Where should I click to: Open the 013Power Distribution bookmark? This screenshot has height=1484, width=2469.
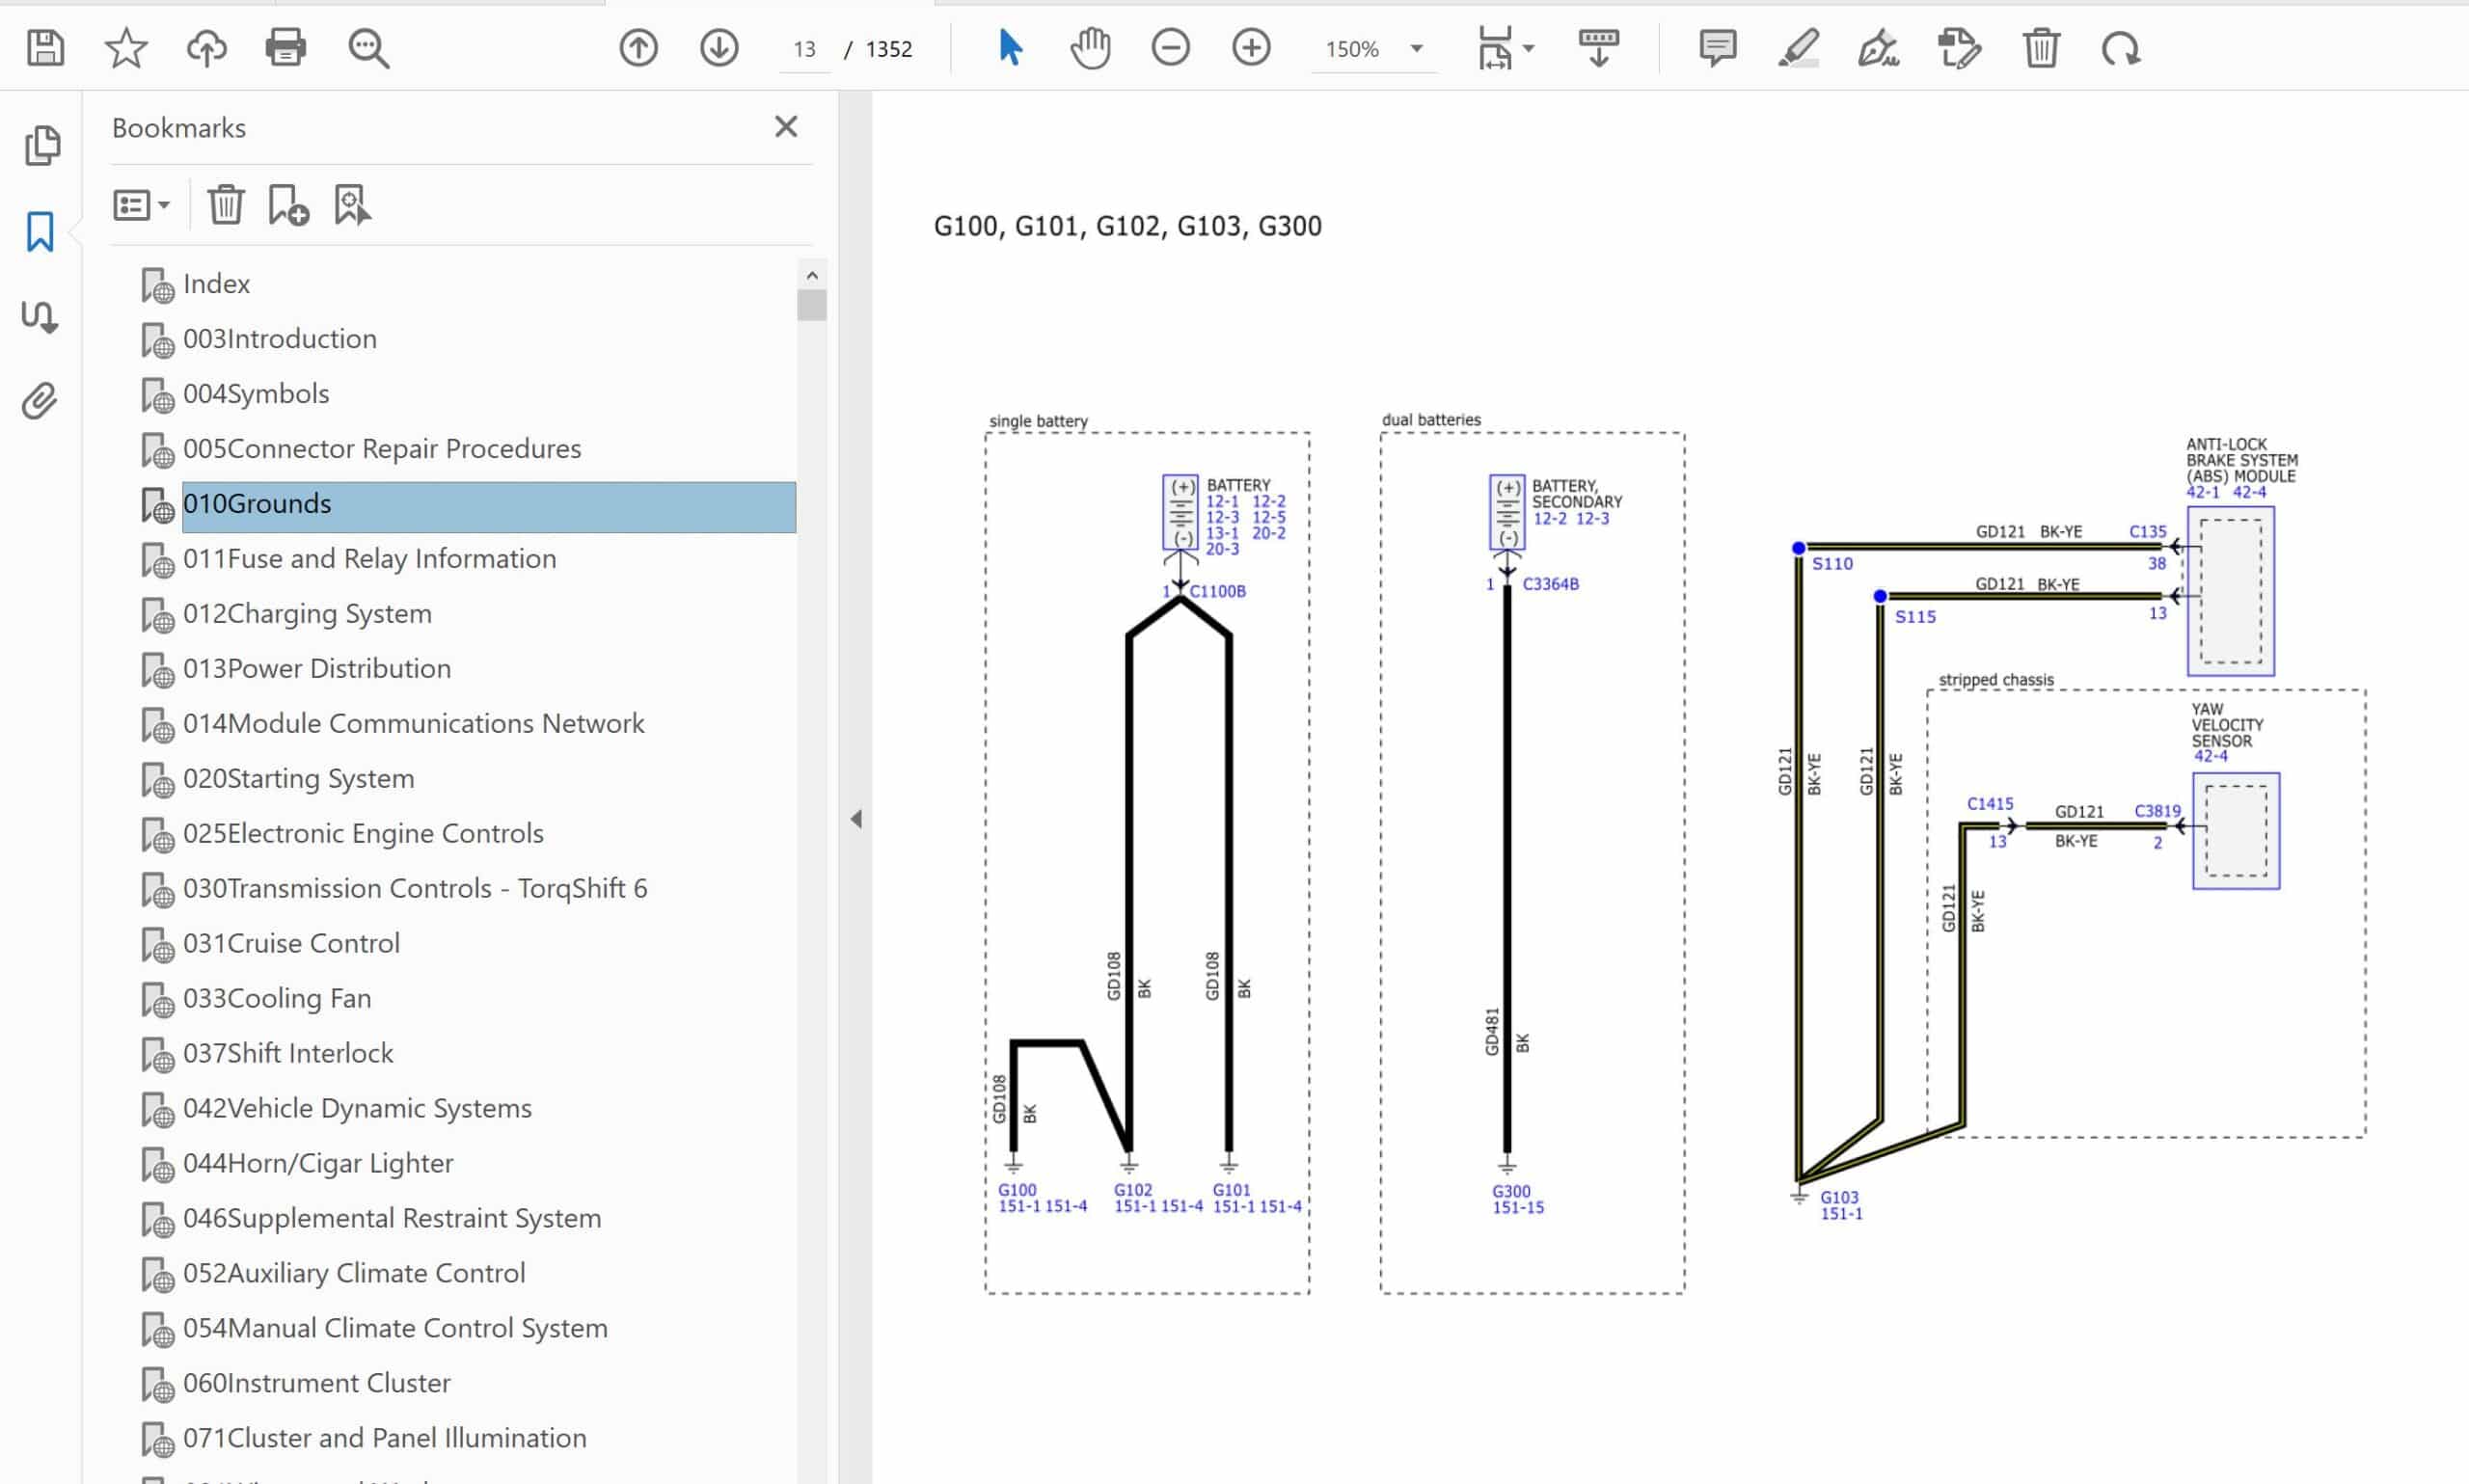(316, 668)
